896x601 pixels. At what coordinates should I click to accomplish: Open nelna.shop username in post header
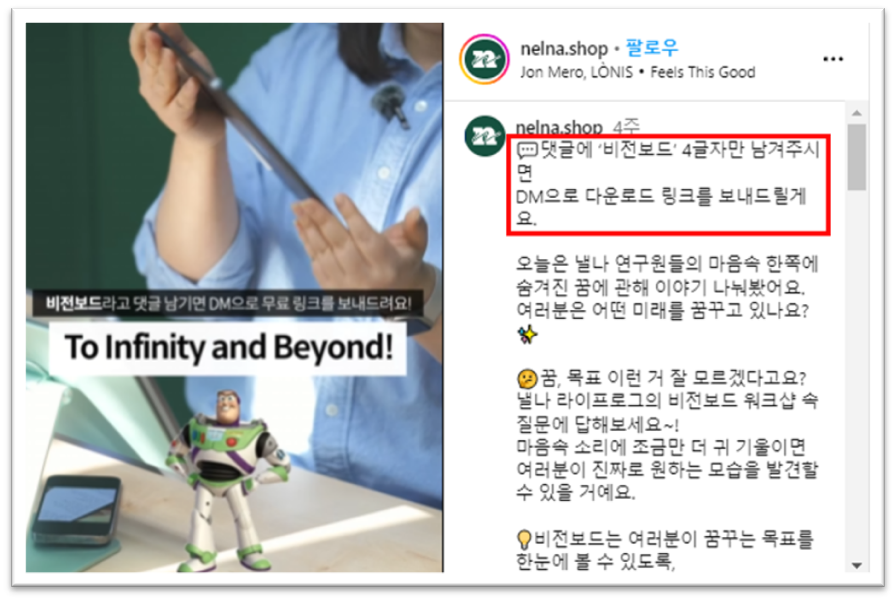point(564,49)
